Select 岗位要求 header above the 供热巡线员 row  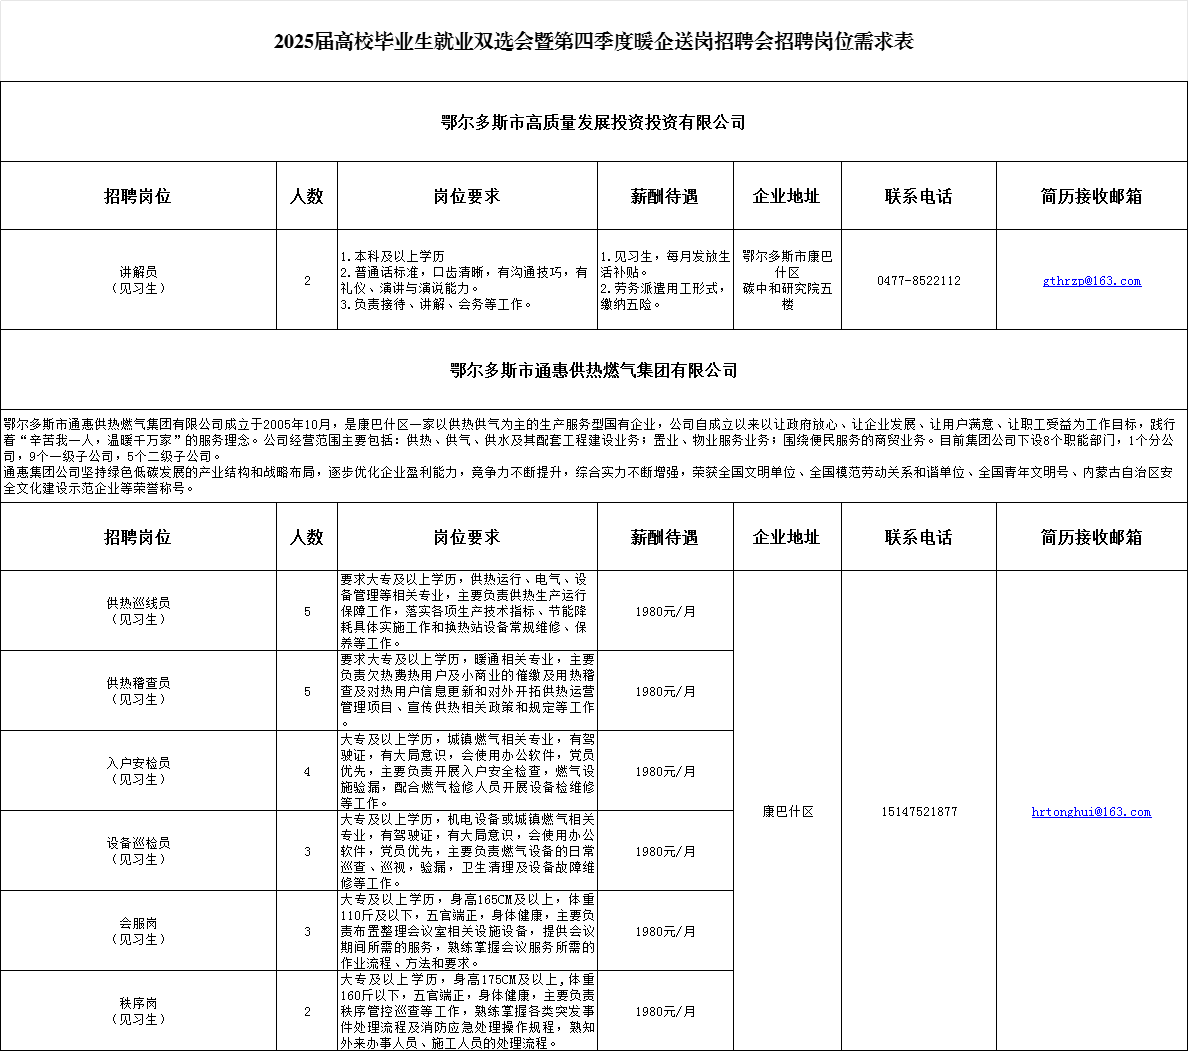pos(467,537)
